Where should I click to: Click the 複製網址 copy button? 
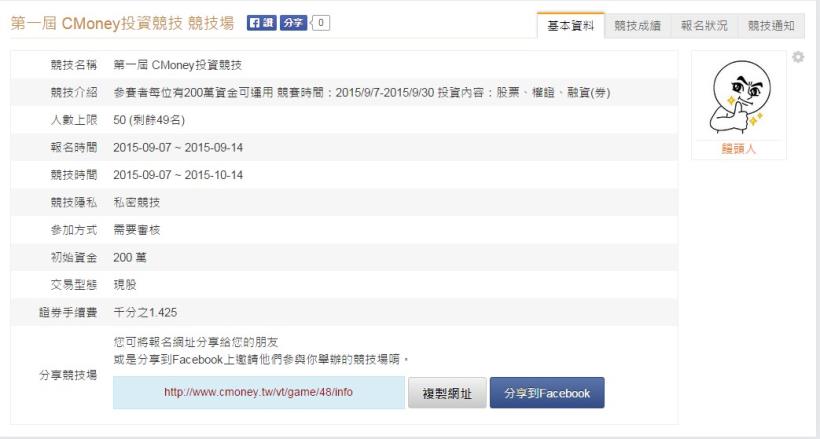point(447,393)
